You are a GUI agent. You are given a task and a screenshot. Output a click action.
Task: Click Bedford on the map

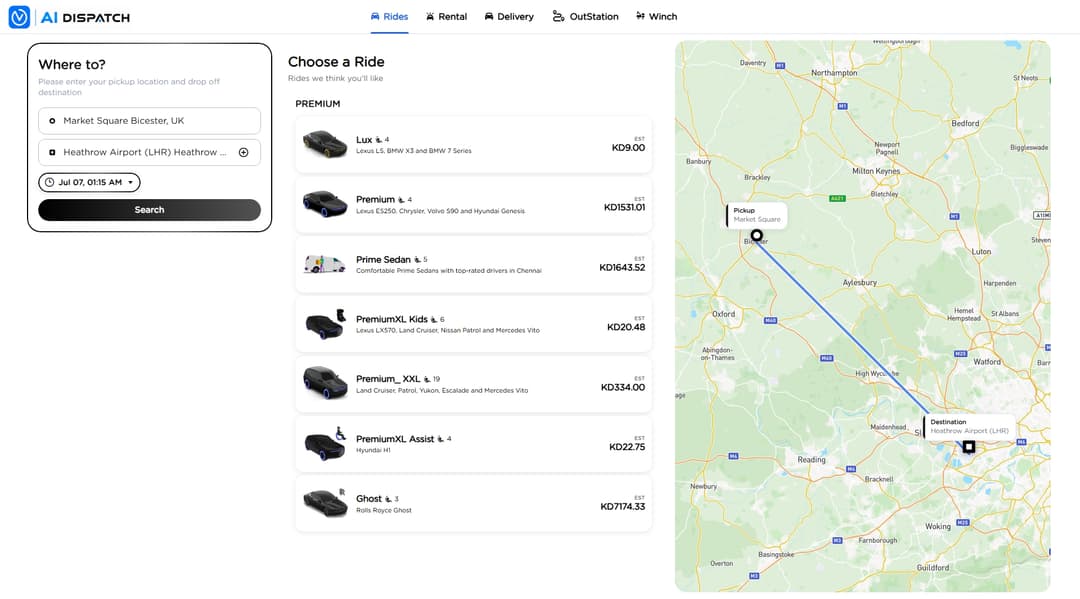[x=965, y=123]
